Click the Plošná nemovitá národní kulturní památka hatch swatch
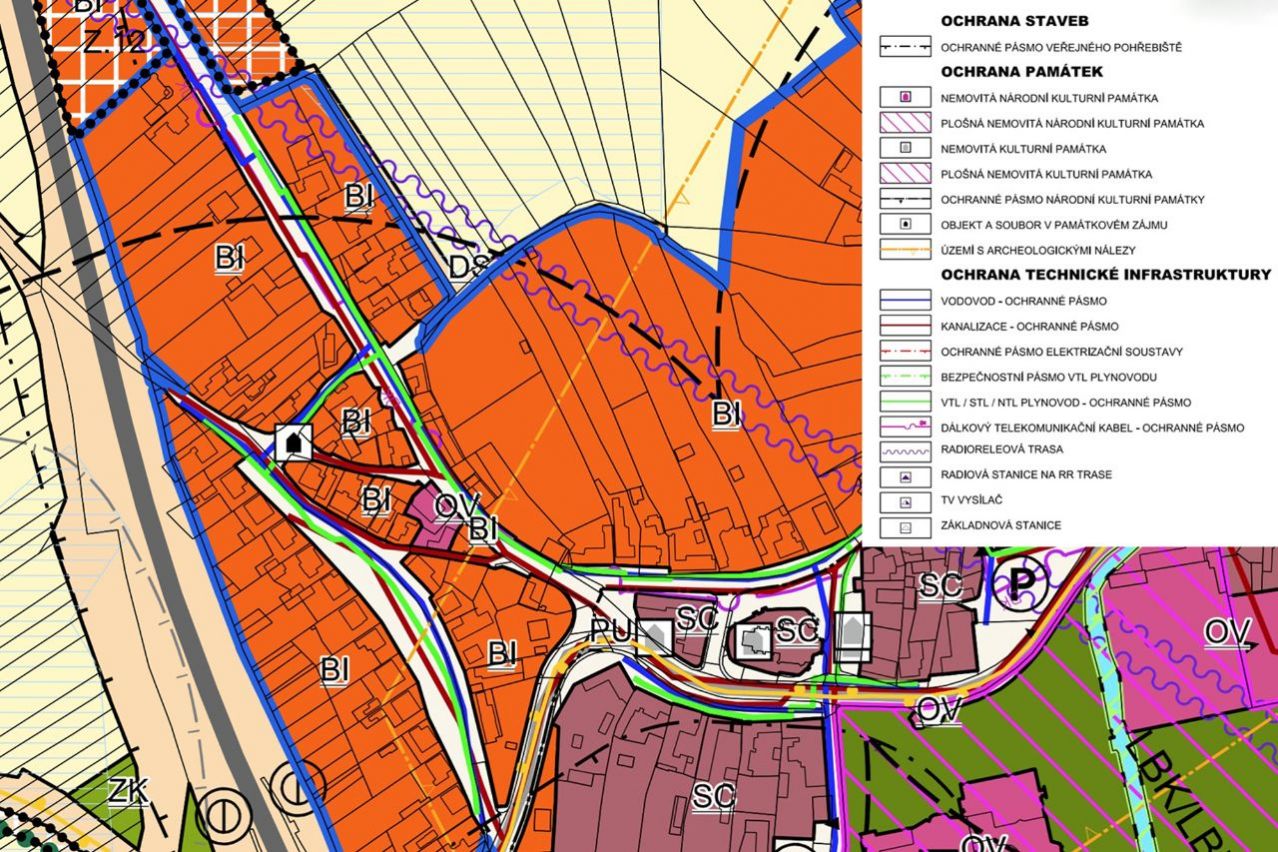Screen dimensions: 1278x852 pos(905,123)
